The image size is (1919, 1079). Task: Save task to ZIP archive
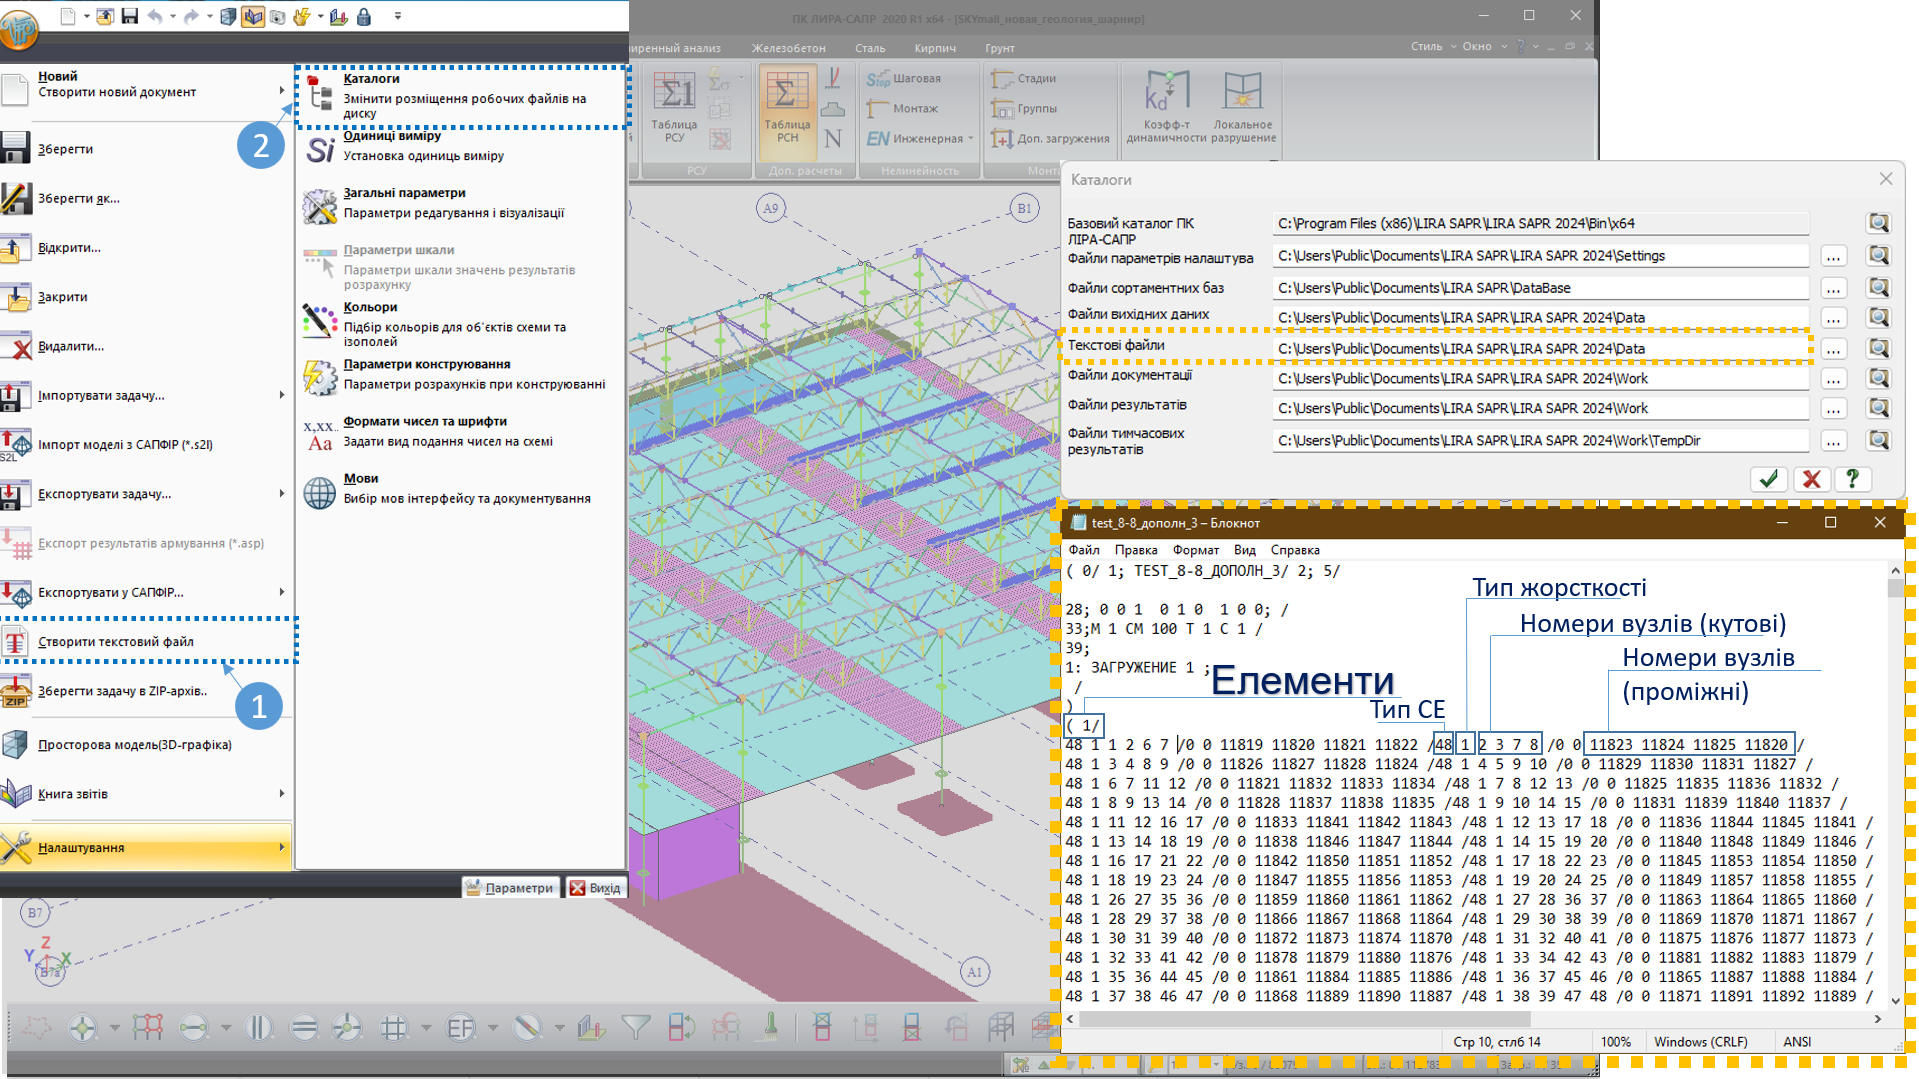[122, 691]
